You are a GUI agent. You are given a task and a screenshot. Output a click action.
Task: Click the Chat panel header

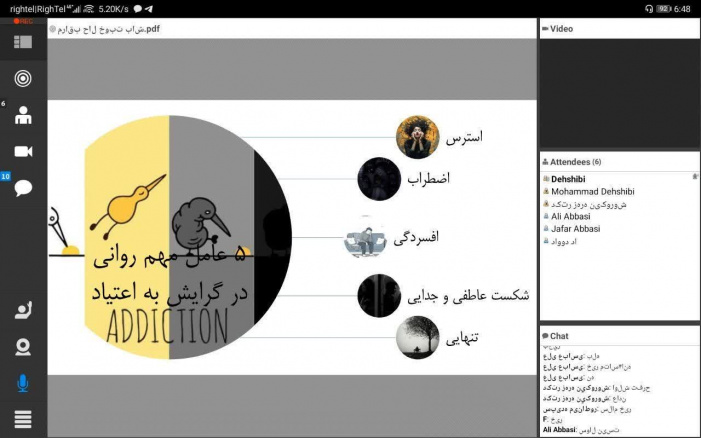pyautogui.click(x=619, y=336)
